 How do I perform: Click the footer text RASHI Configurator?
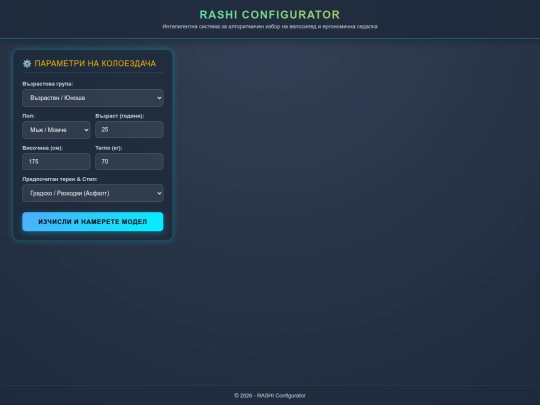[x=270, y=395]
